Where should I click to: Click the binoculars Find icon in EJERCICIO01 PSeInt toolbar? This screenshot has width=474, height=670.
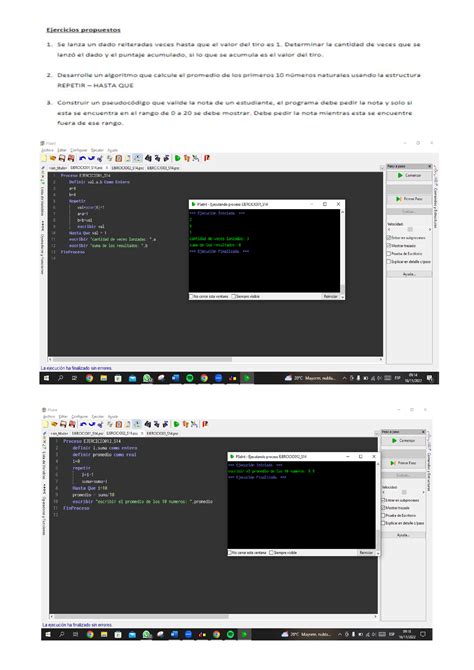tap(148, 158)
